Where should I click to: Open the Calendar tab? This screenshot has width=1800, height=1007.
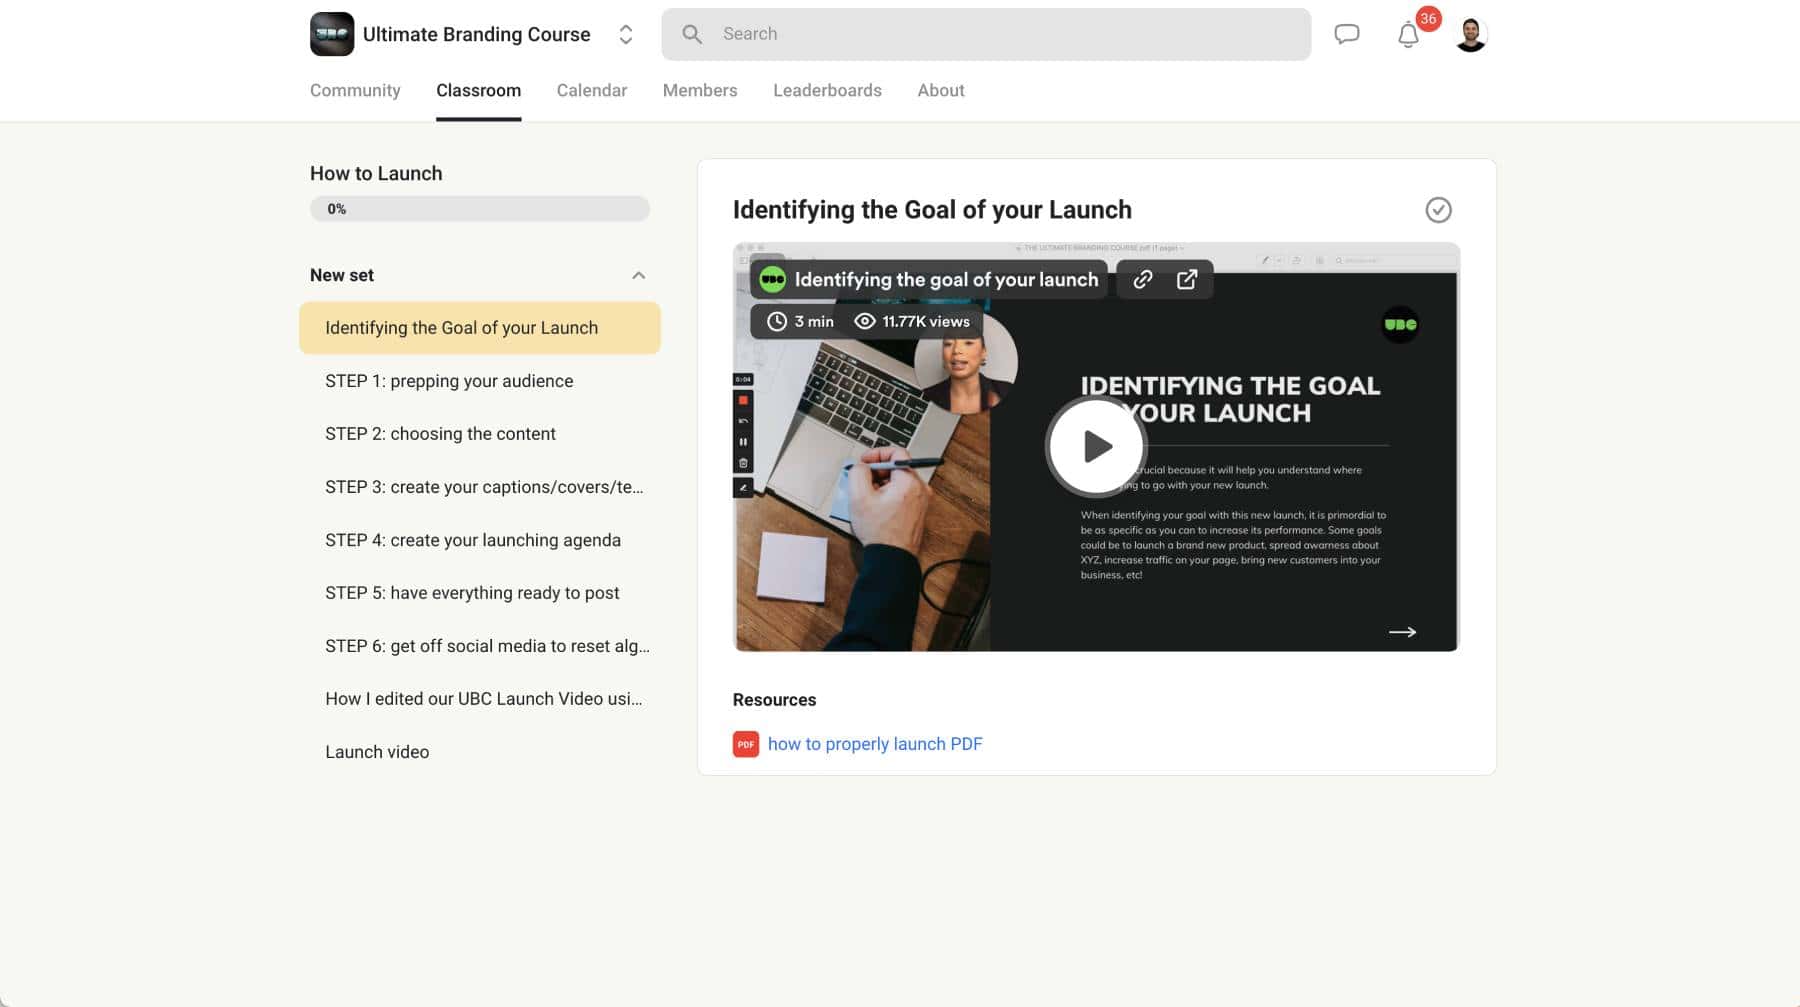coord(591,90)
